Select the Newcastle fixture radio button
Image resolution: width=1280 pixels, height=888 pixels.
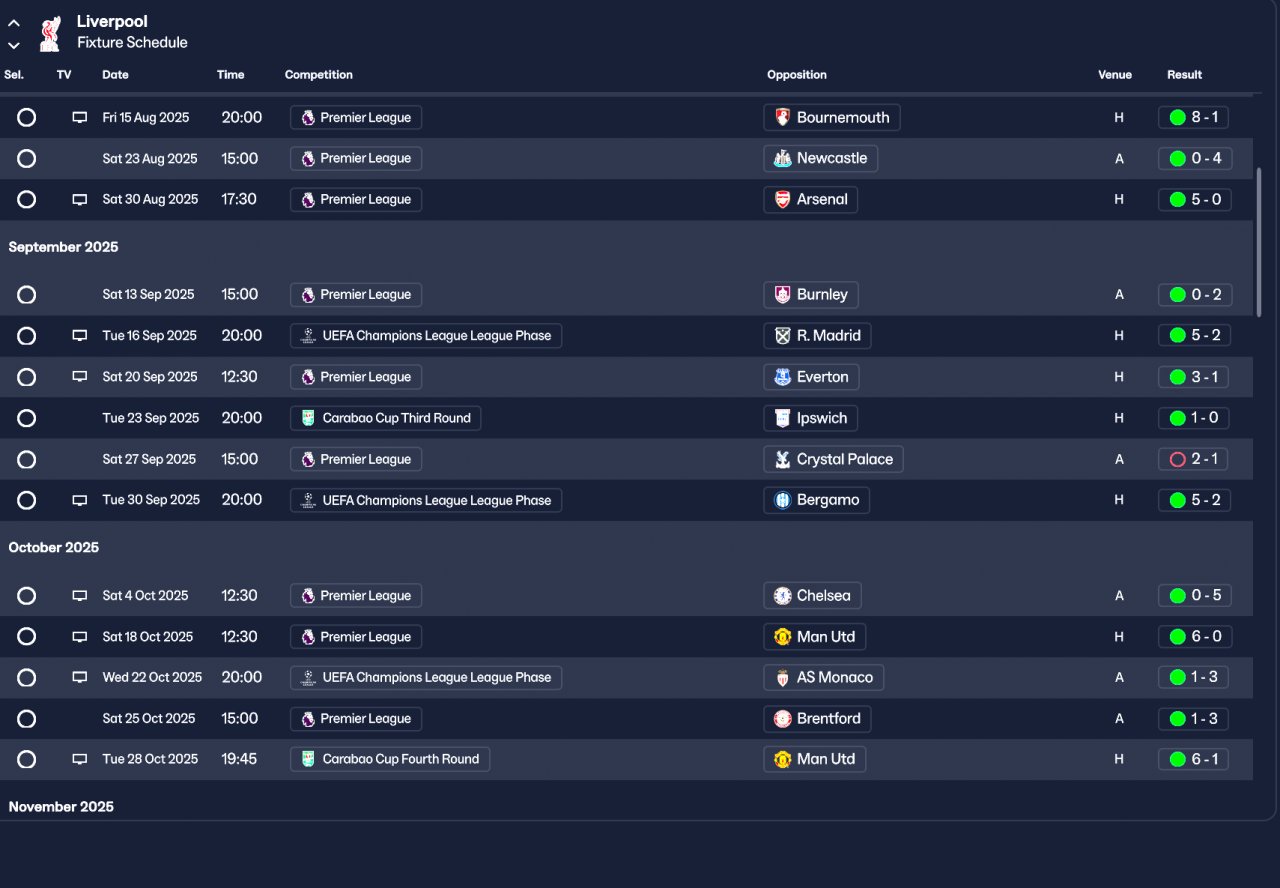[x=27, y=159]
